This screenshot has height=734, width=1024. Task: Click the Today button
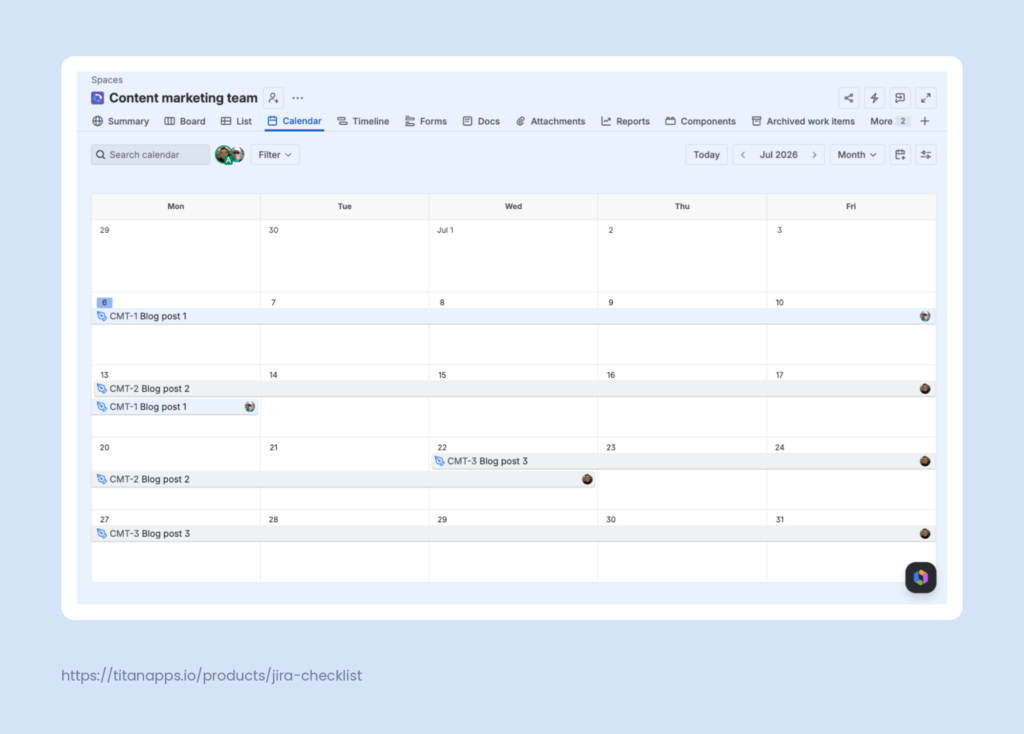[706, 155]
